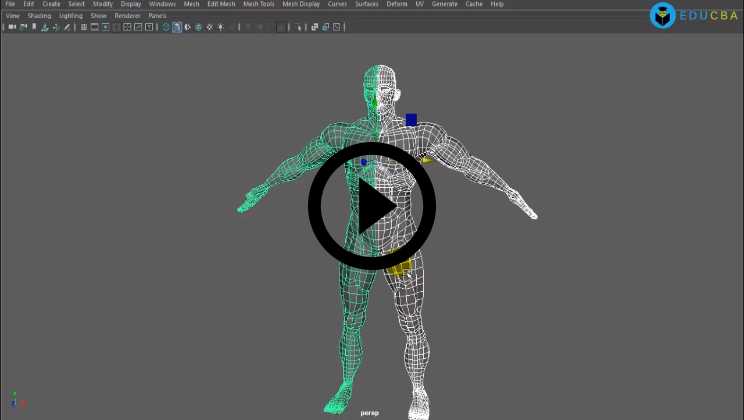Switch to wireframe shading icon
Viewport: 744px width, 420px height.
pyautogui.click(x=166, y=27)
